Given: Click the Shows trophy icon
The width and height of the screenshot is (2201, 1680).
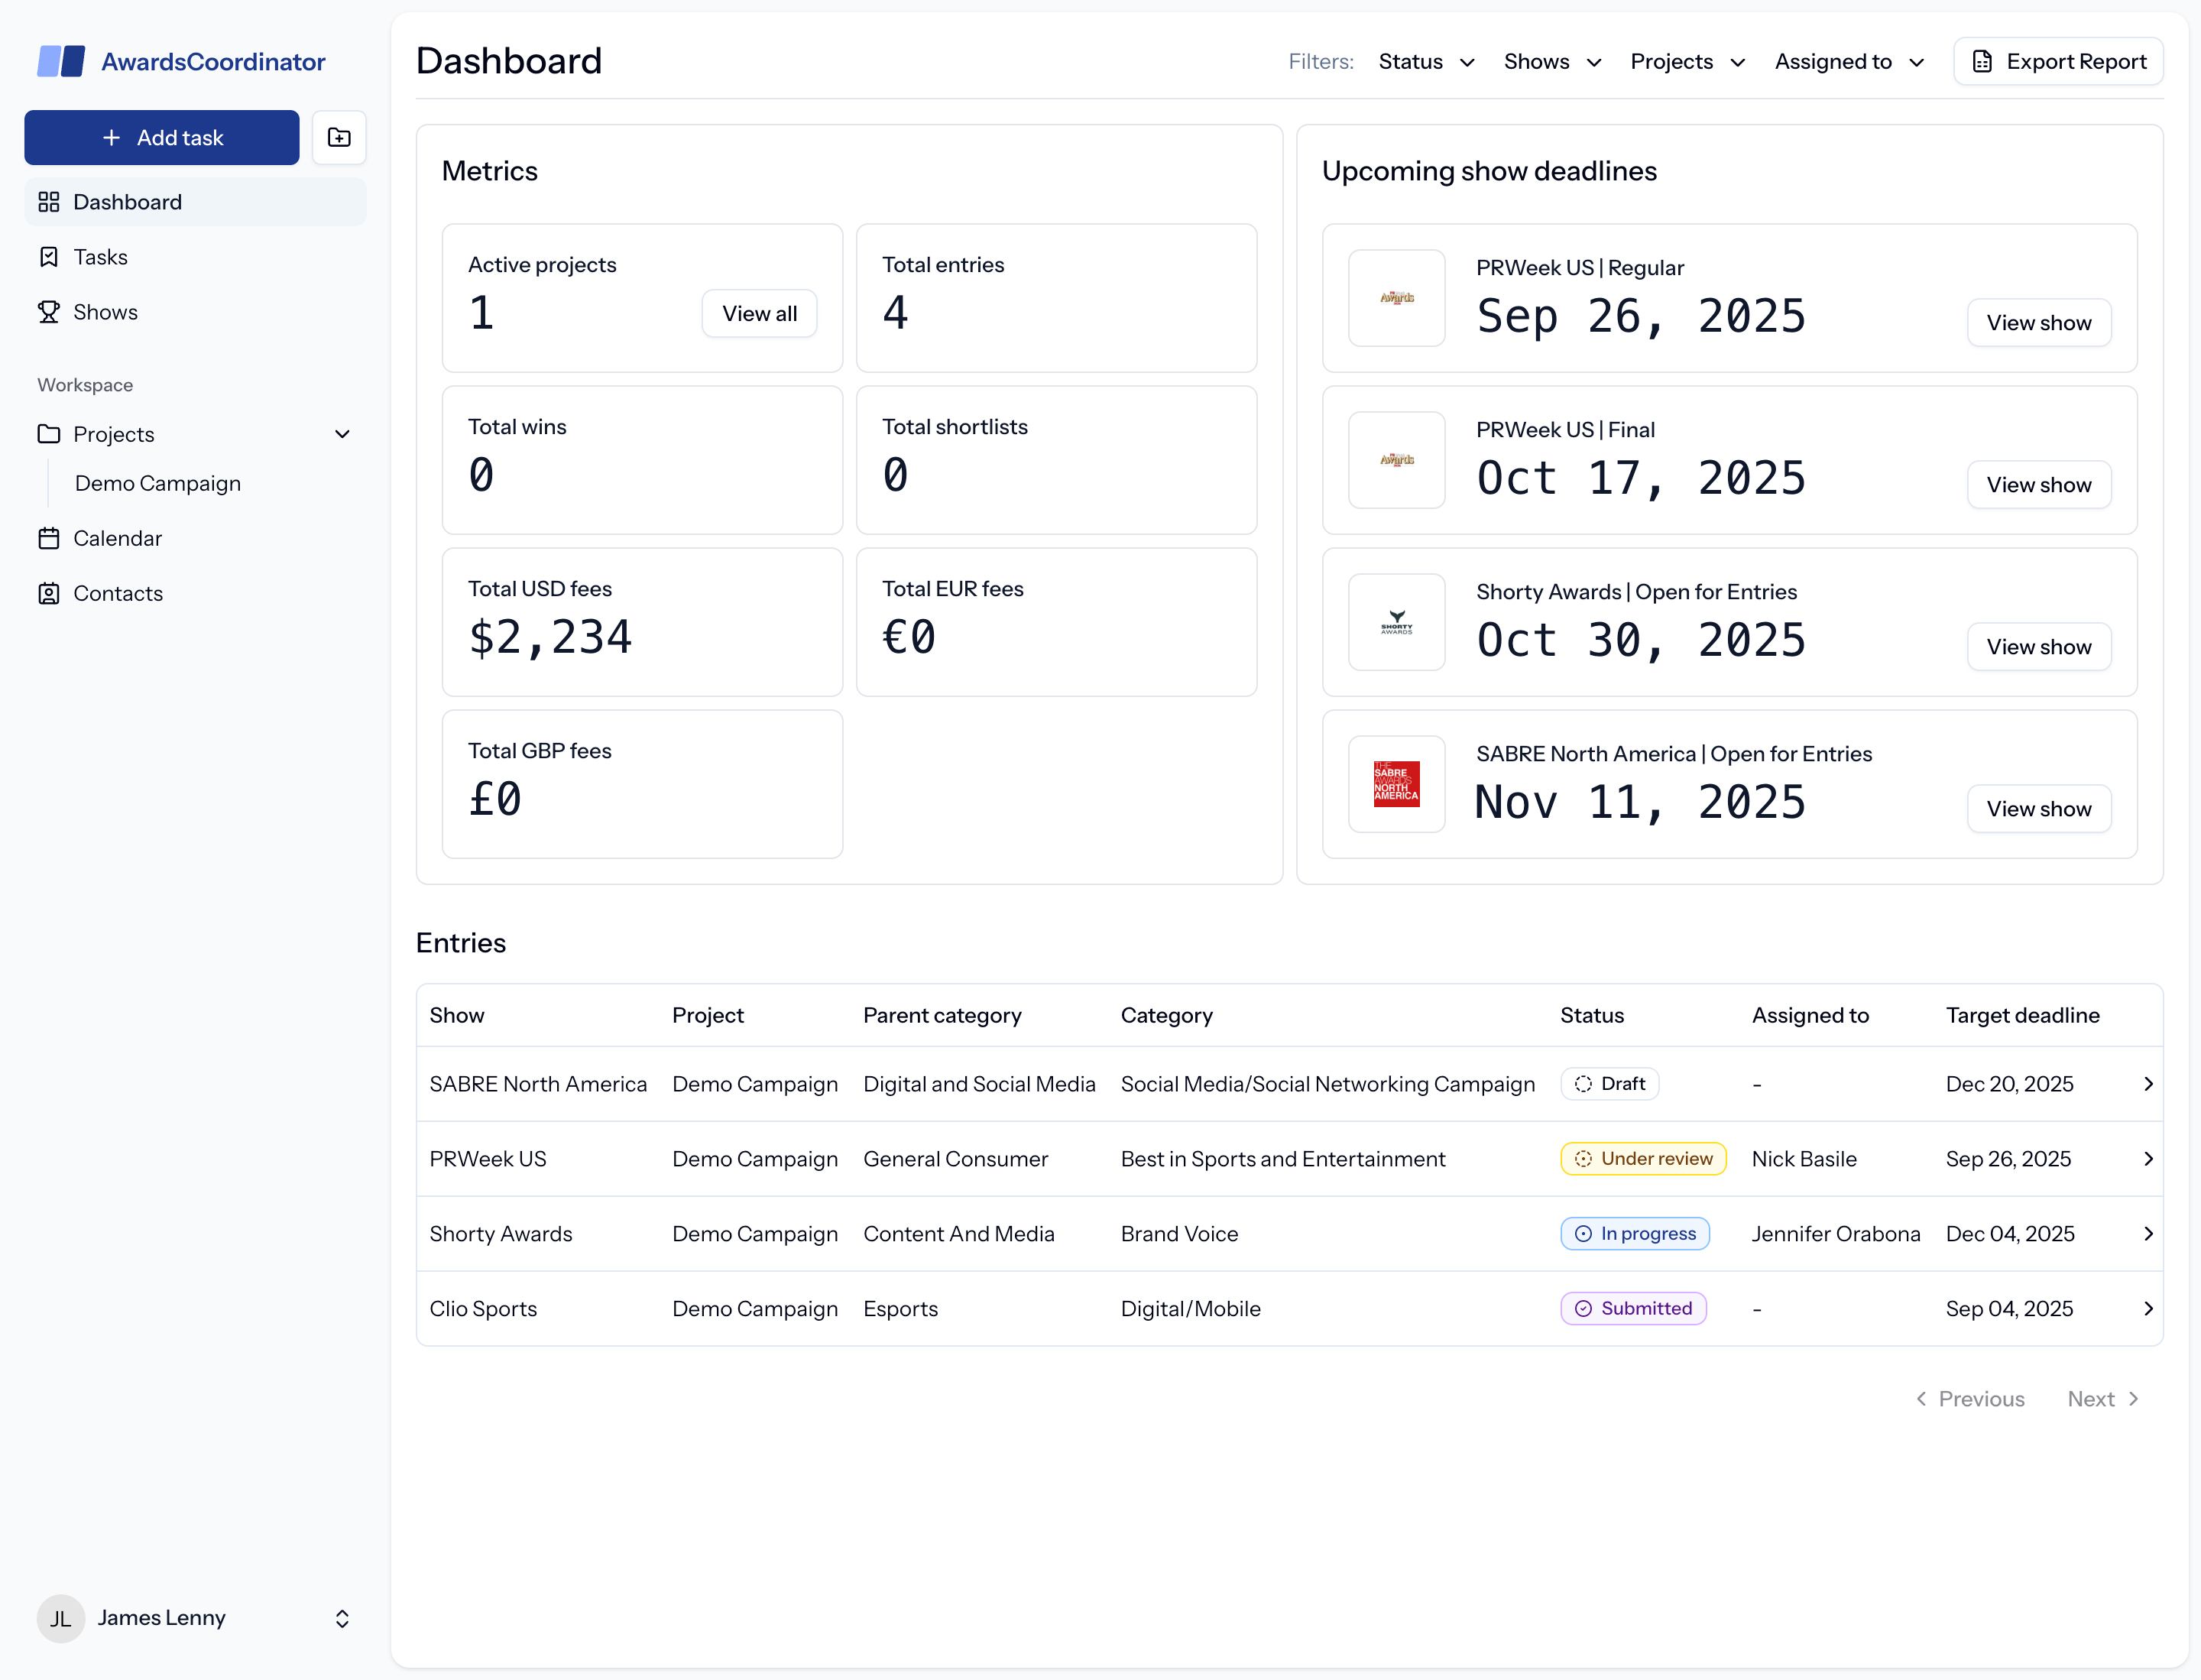Looking at the screenshot, I should (x=49, y=312).
